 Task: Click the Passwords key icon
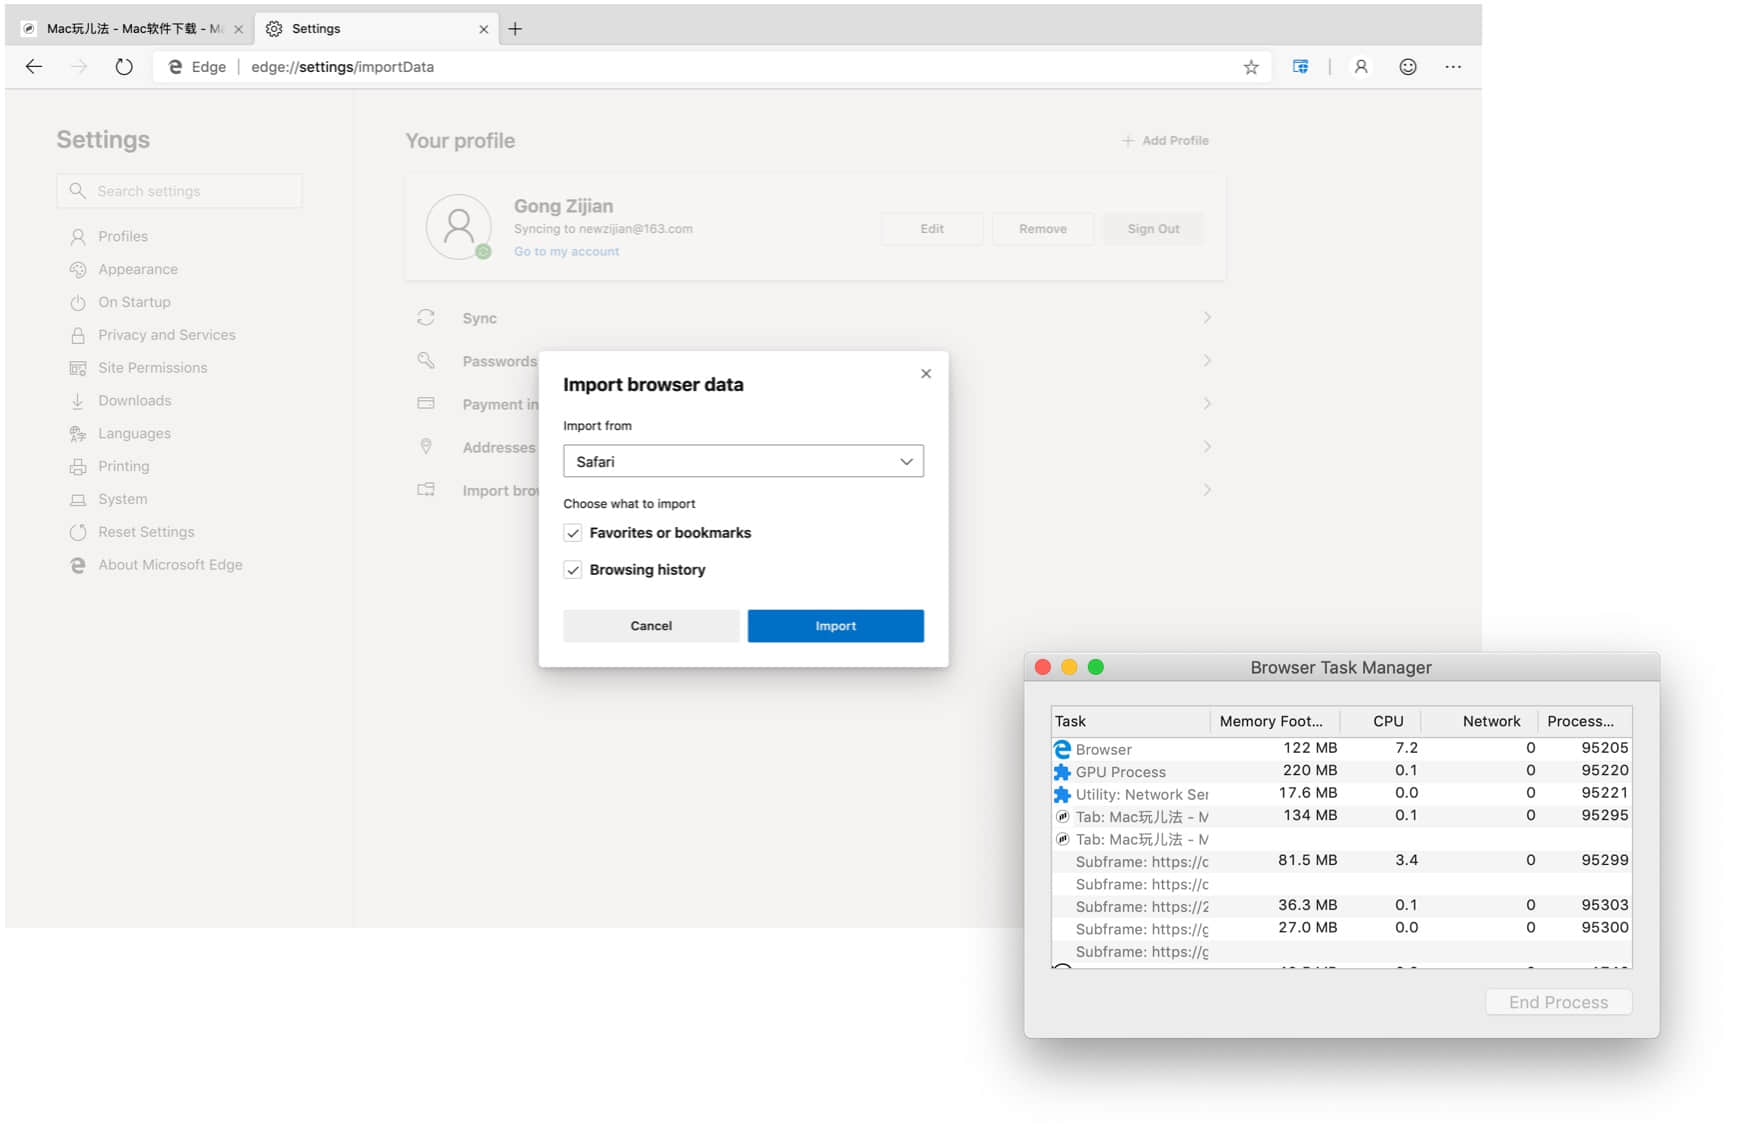(x=426, y=360)
